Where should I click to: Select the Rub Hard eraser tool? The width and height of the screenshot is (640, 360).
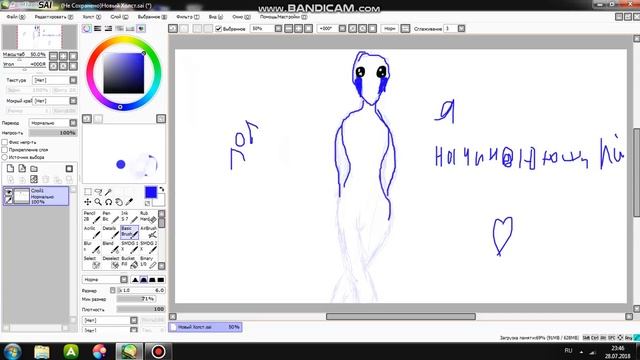[148, 217]
